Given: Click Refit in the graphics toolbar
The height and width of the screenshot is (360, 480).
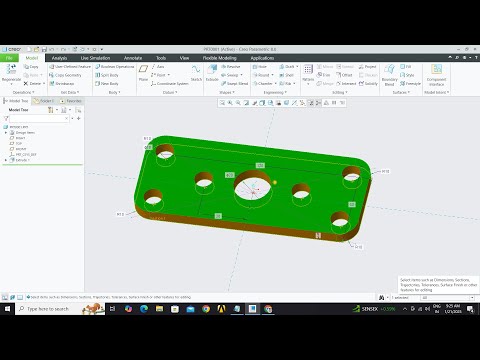Looking at the screenshot, I should (x=222, y=103).
